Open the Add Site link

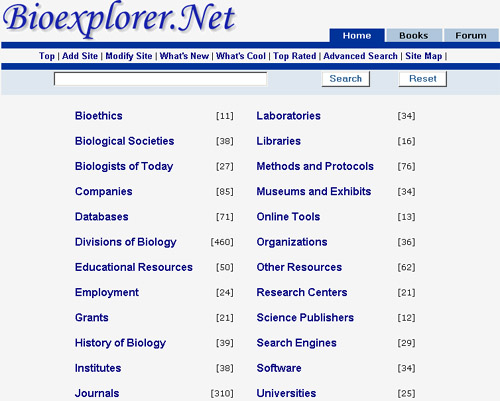tap(80, 56)
